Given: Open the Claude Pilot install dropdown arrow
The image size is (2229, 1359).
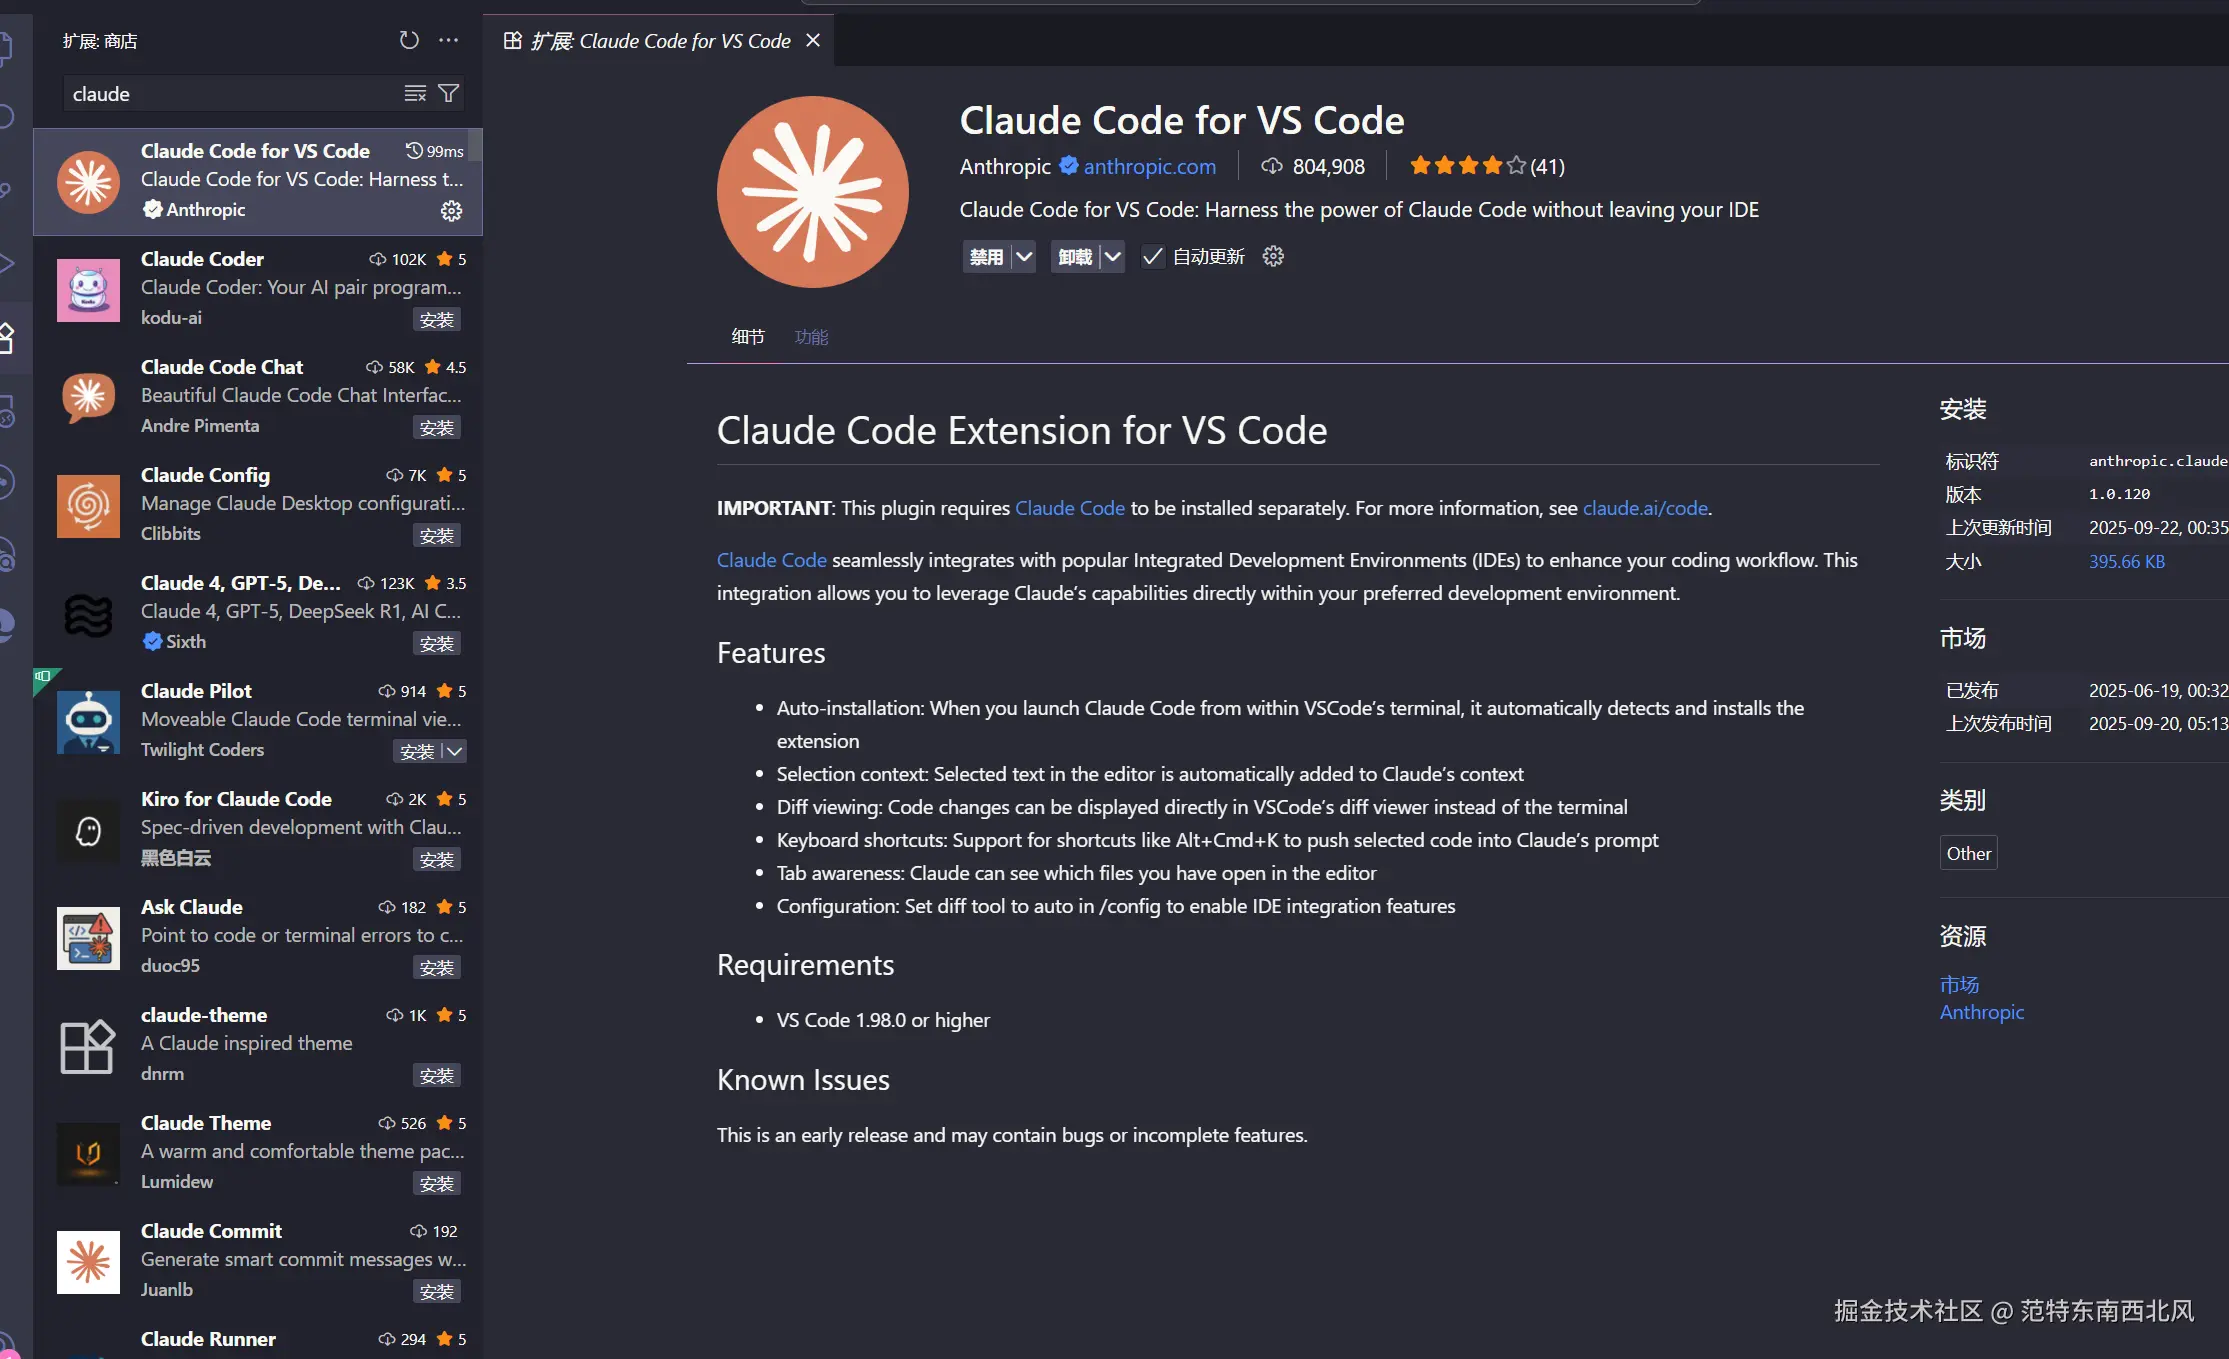Looking at the screenshot, I should pos(455,751).
